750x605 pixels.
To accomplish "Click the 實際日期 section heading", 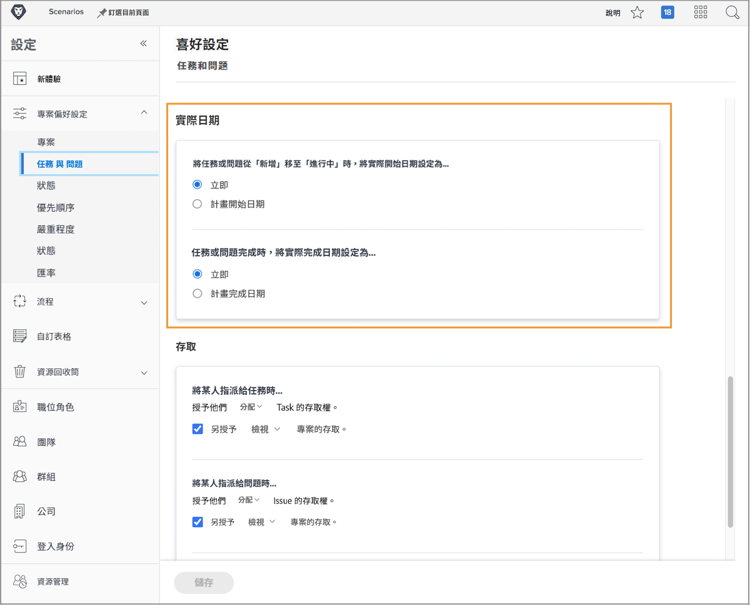I will (x=198, y=120).
